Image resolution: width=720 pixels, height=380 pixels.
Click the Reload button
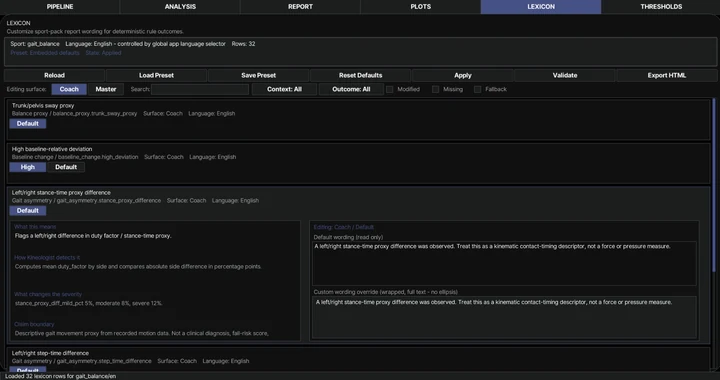click(54, 75)
